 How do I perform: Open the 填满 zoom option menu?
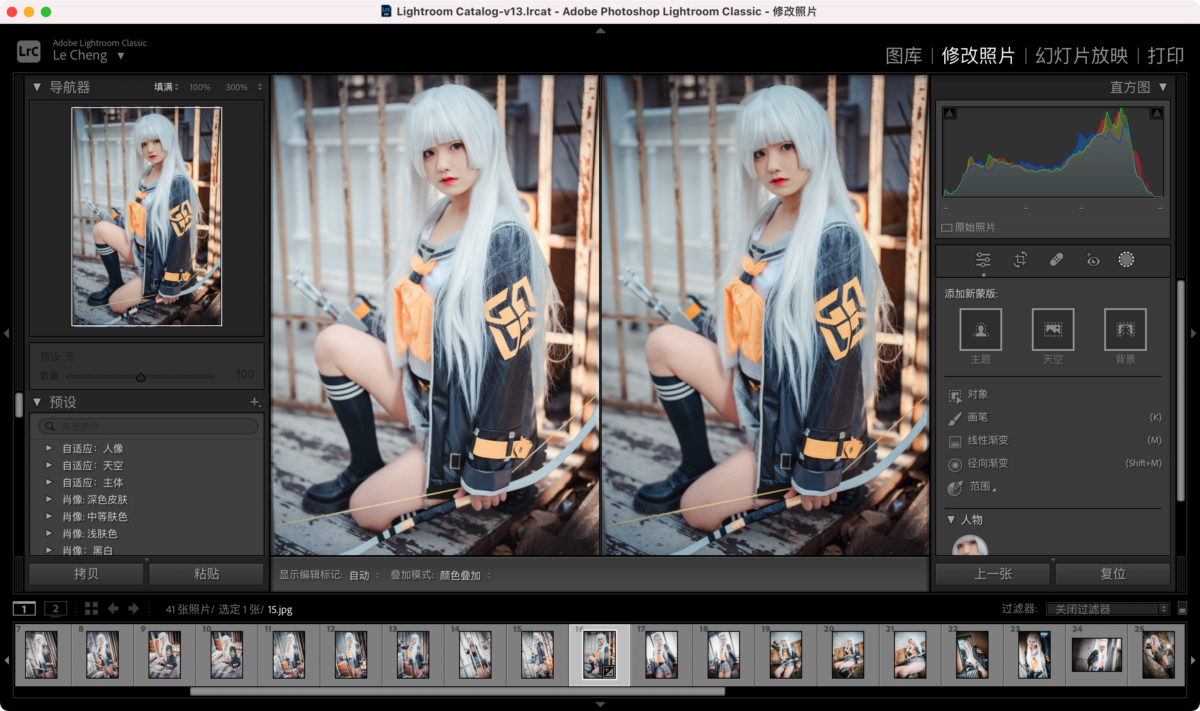pos(166,87)
